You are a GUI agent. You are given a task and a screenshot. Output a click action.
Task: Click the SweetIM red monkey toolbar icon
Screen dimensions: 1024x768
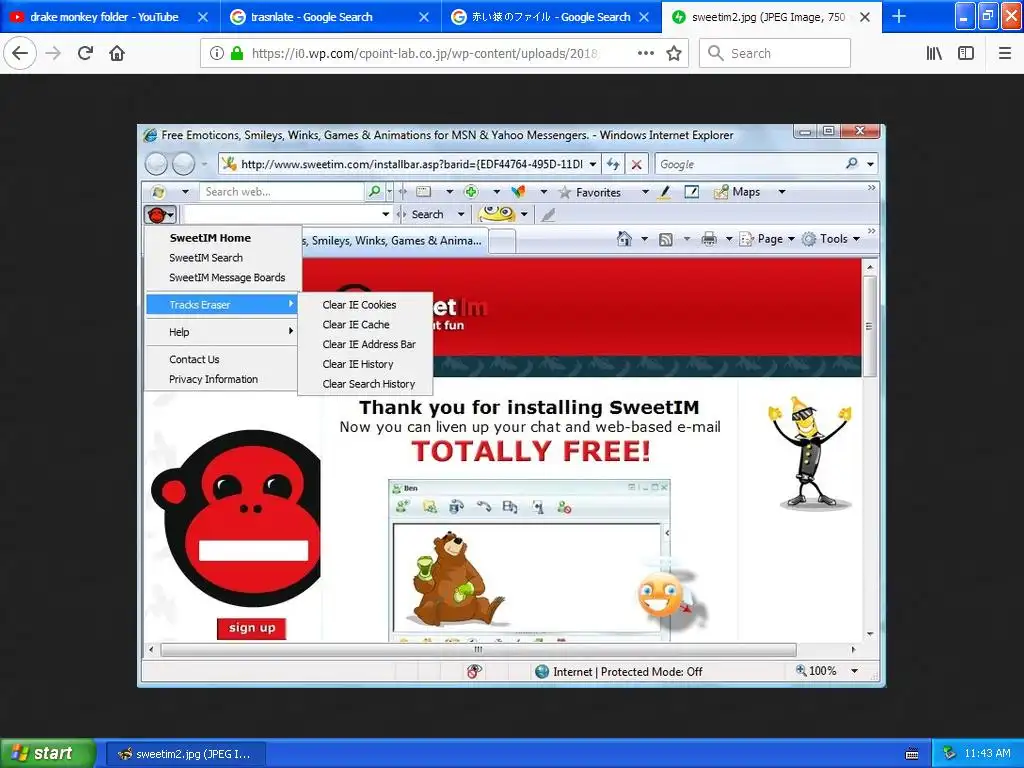(x=157, y=214)
